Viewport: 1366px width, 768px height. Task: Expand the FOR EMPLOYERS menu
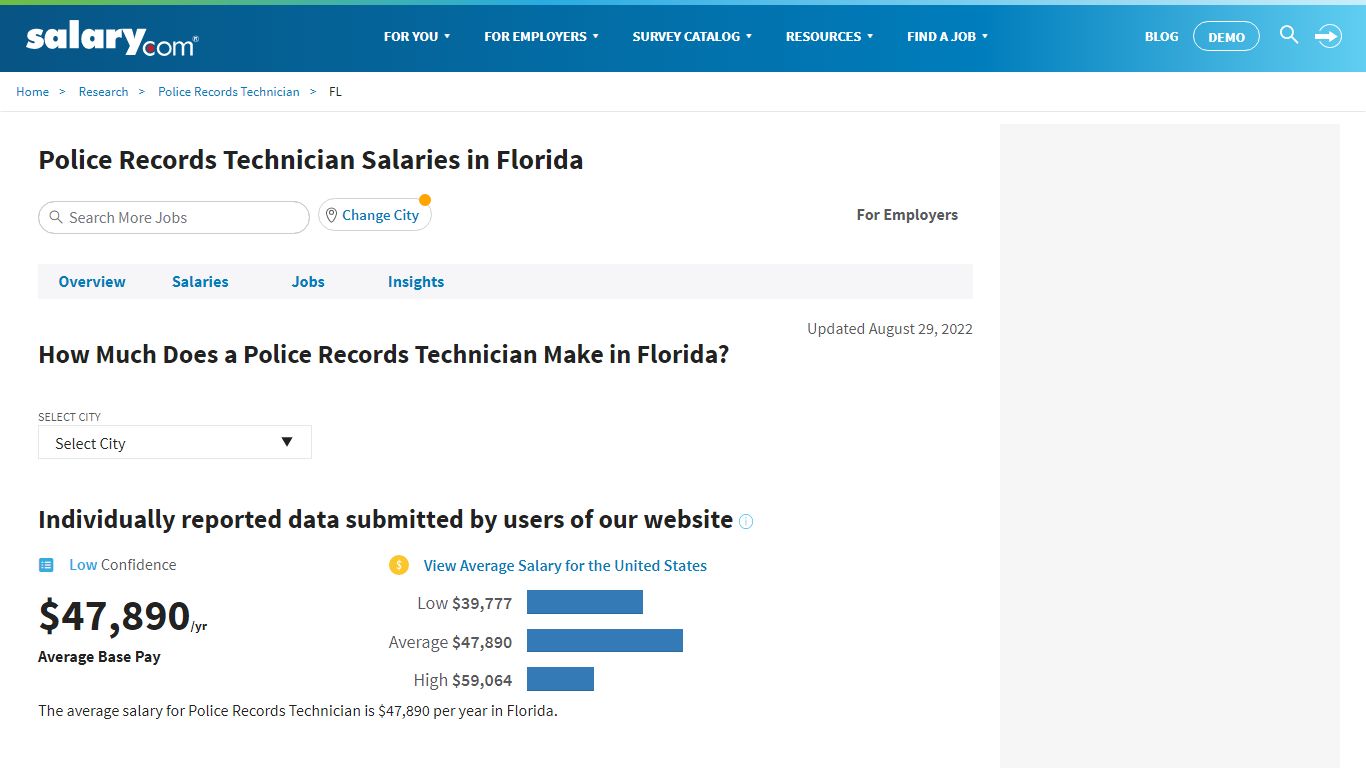click(541, 36)
